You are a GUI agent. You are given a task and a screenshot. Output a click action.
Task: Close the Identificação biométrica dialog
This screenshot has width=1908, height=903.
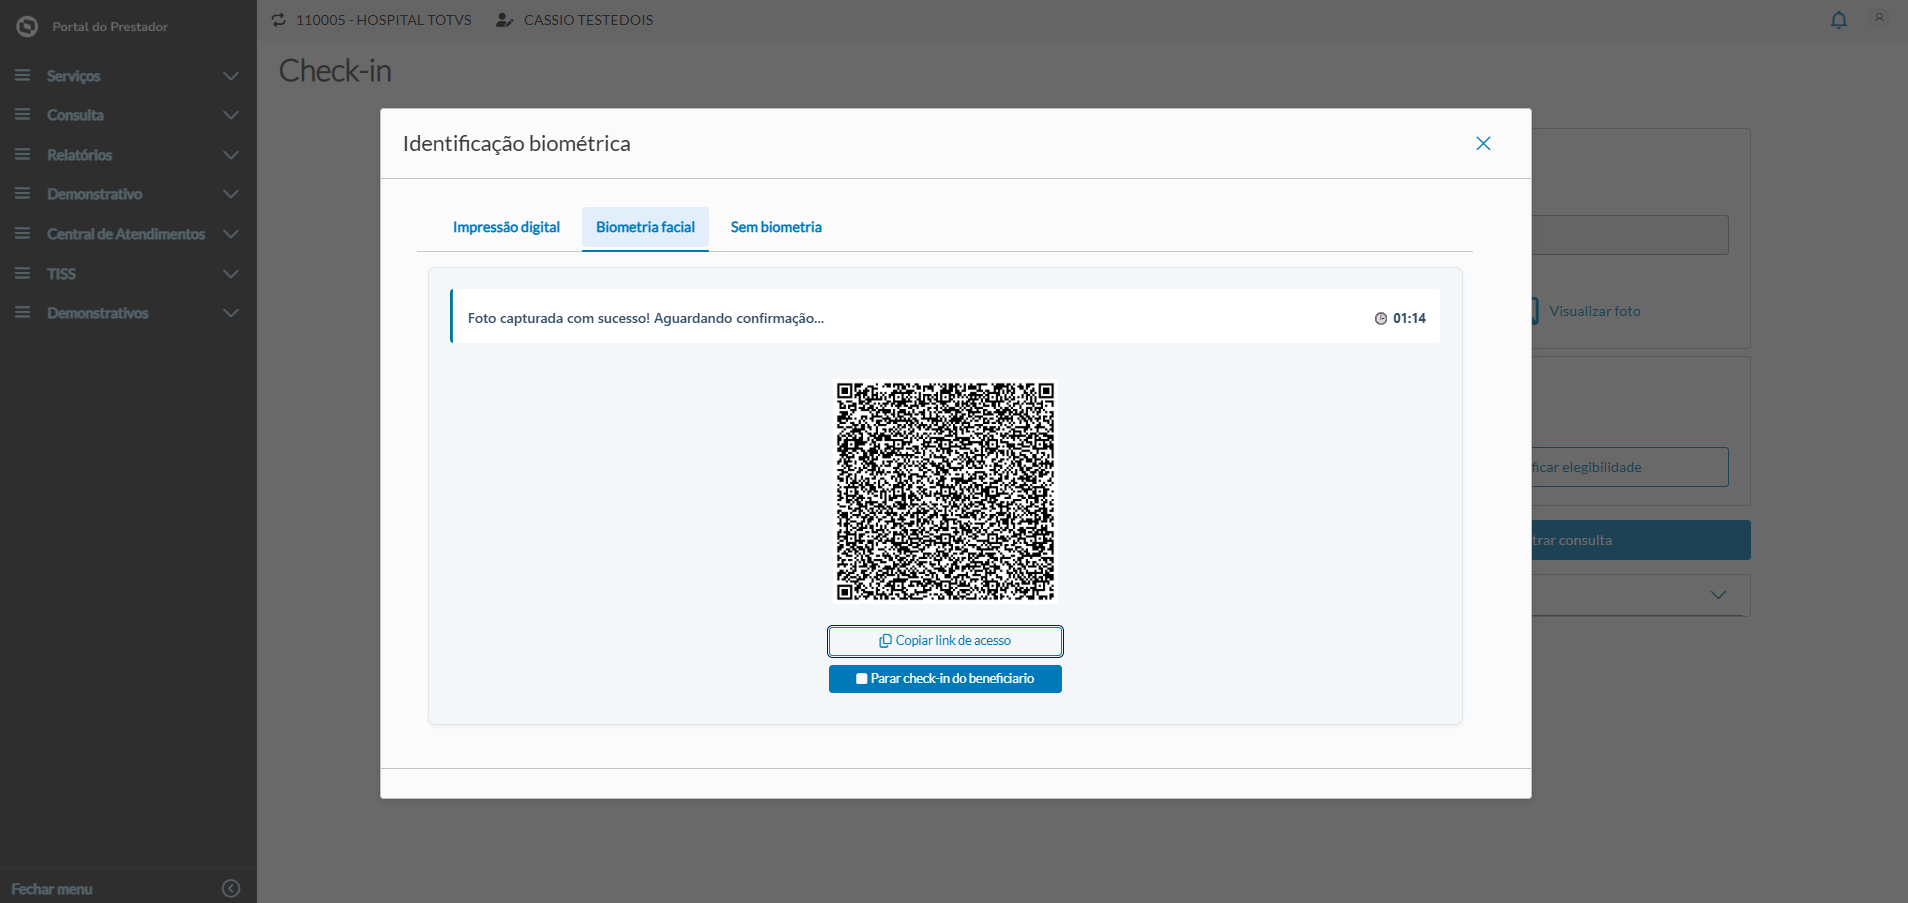pos(1483,144)
